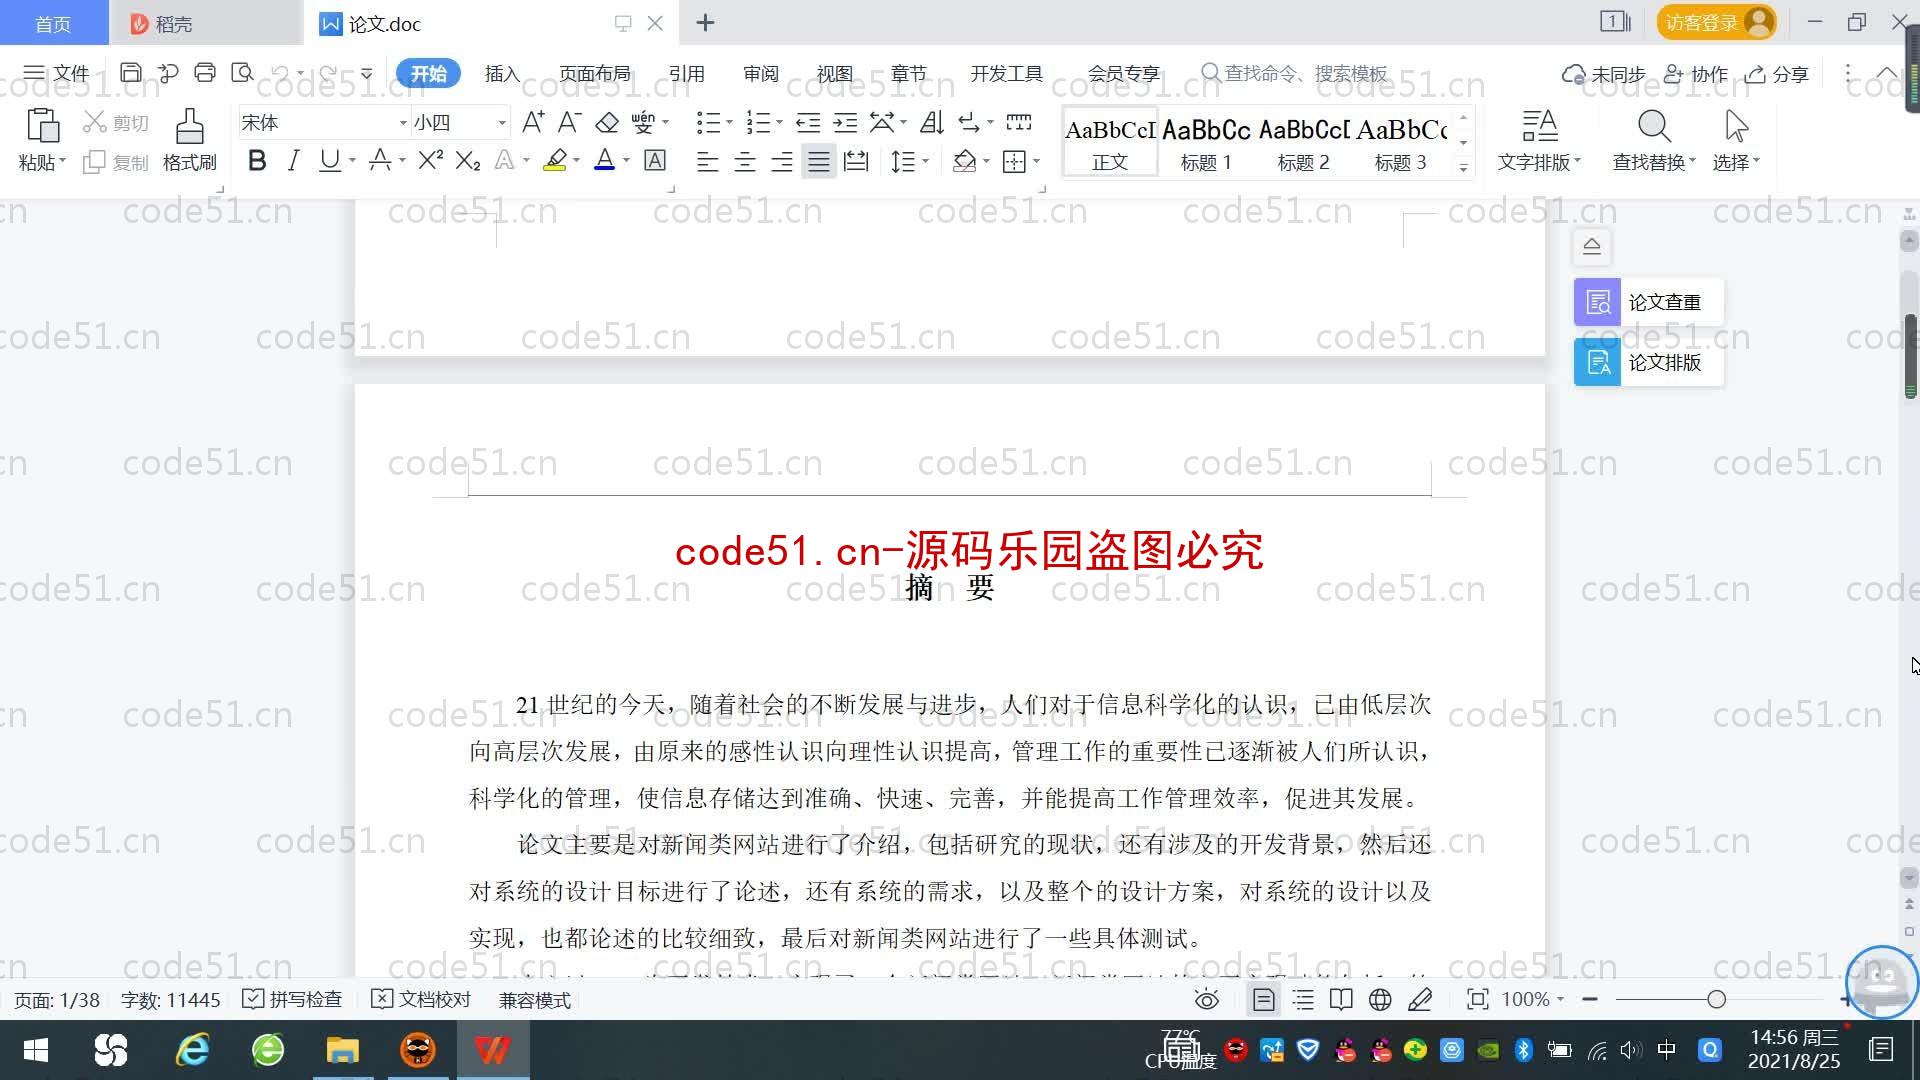The image size is (1920, 1080).
Task: Click the Print icon in quick toolbar
Action: click(205, 73)
